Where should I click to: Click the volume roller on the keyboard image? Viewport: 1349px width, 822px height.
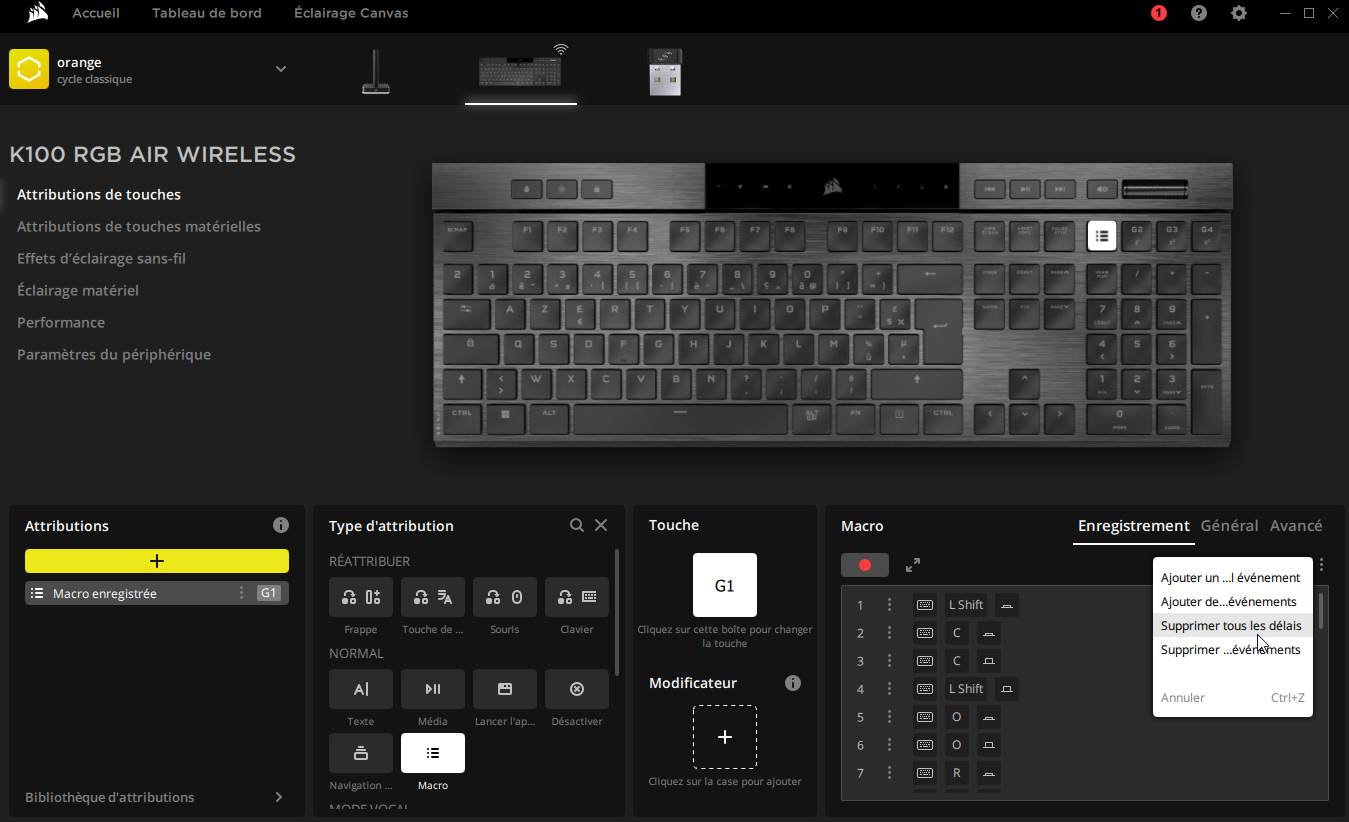(x=1155, y=188)
